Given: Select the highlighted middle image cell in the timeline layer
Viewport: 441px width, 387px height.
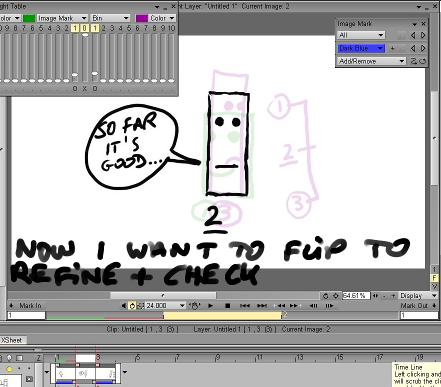Looking at the screenshot, I should 86,373.
